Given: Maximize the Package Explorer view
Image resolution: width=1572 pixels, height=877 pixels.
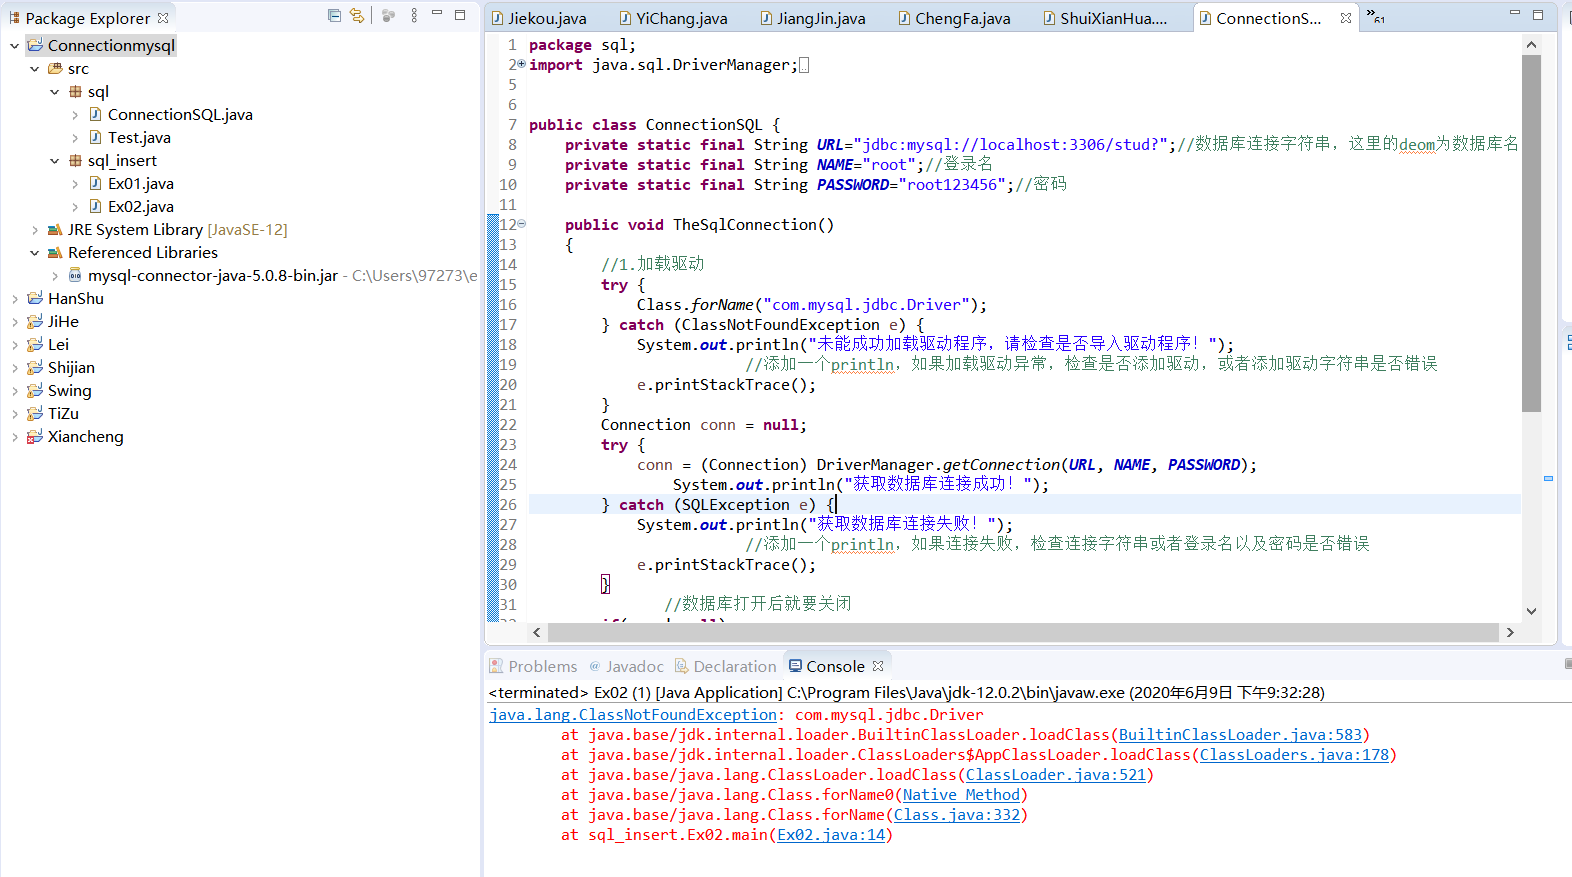Looking at the screenshot, I should [460, 14].
